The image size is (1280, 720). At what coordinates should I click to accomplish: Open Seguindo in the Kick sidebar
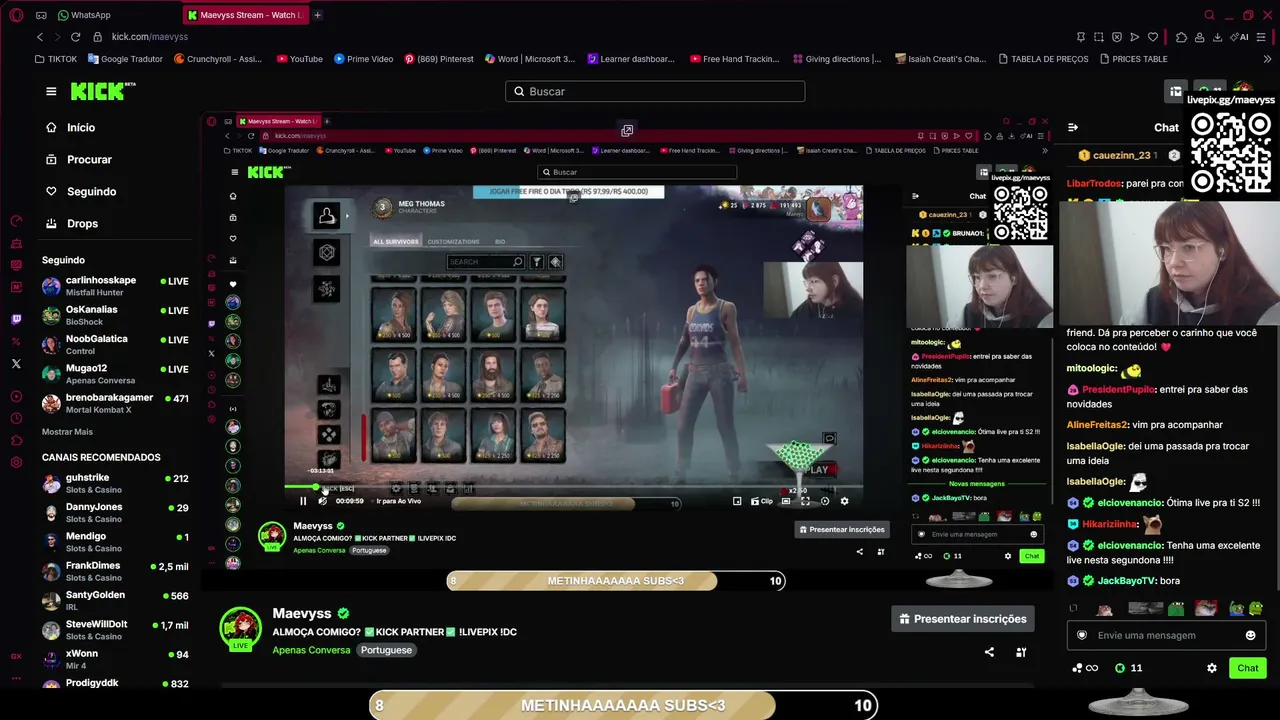[x=80, y=192]
